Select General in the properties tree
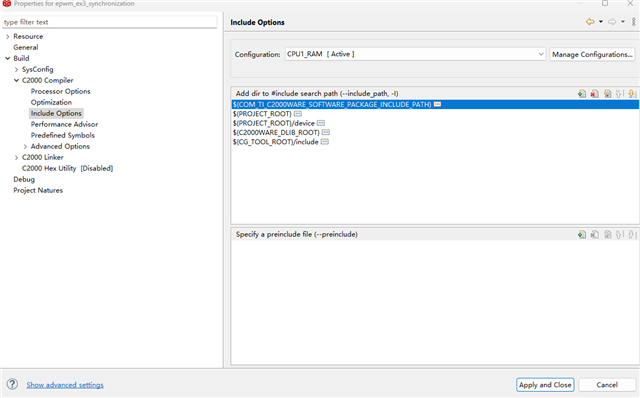 coord(26,47)
